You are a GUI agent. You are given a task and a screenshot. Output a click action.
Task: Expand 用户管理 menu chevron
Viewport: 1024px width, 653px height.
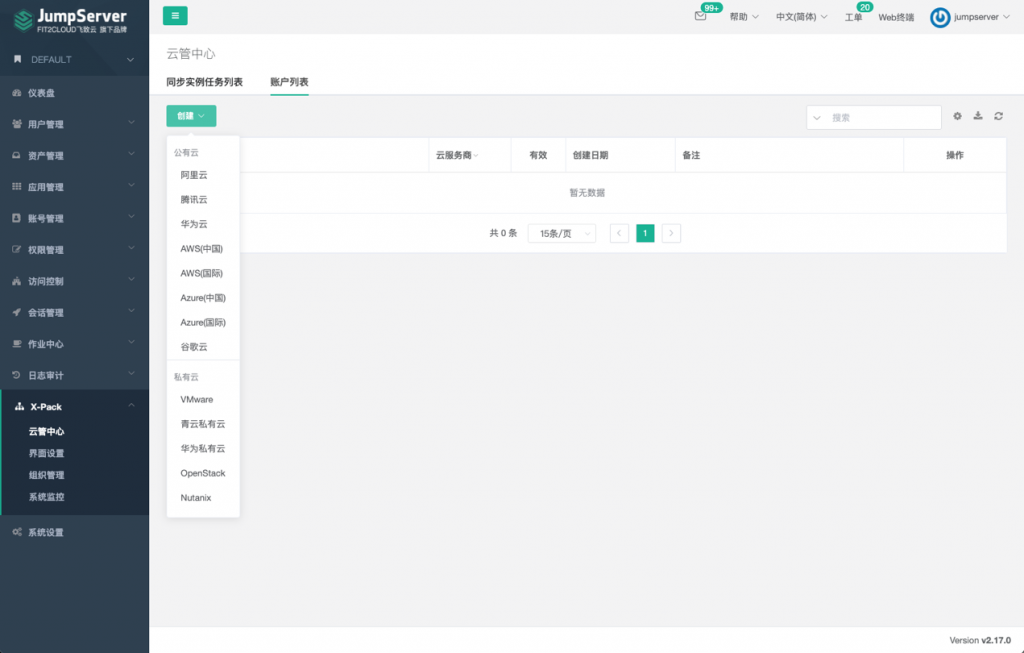pos(131,123)
